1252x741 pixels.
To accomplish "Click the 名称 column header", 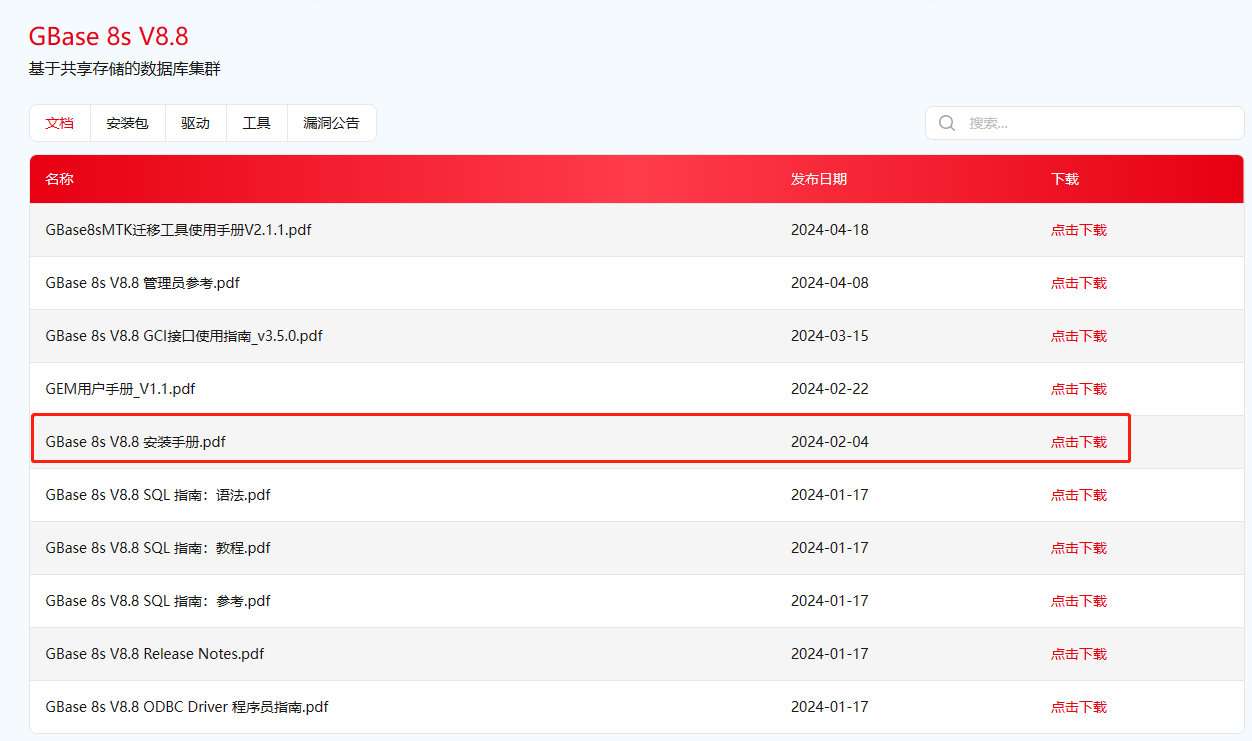I will click(x=59, y=179).
